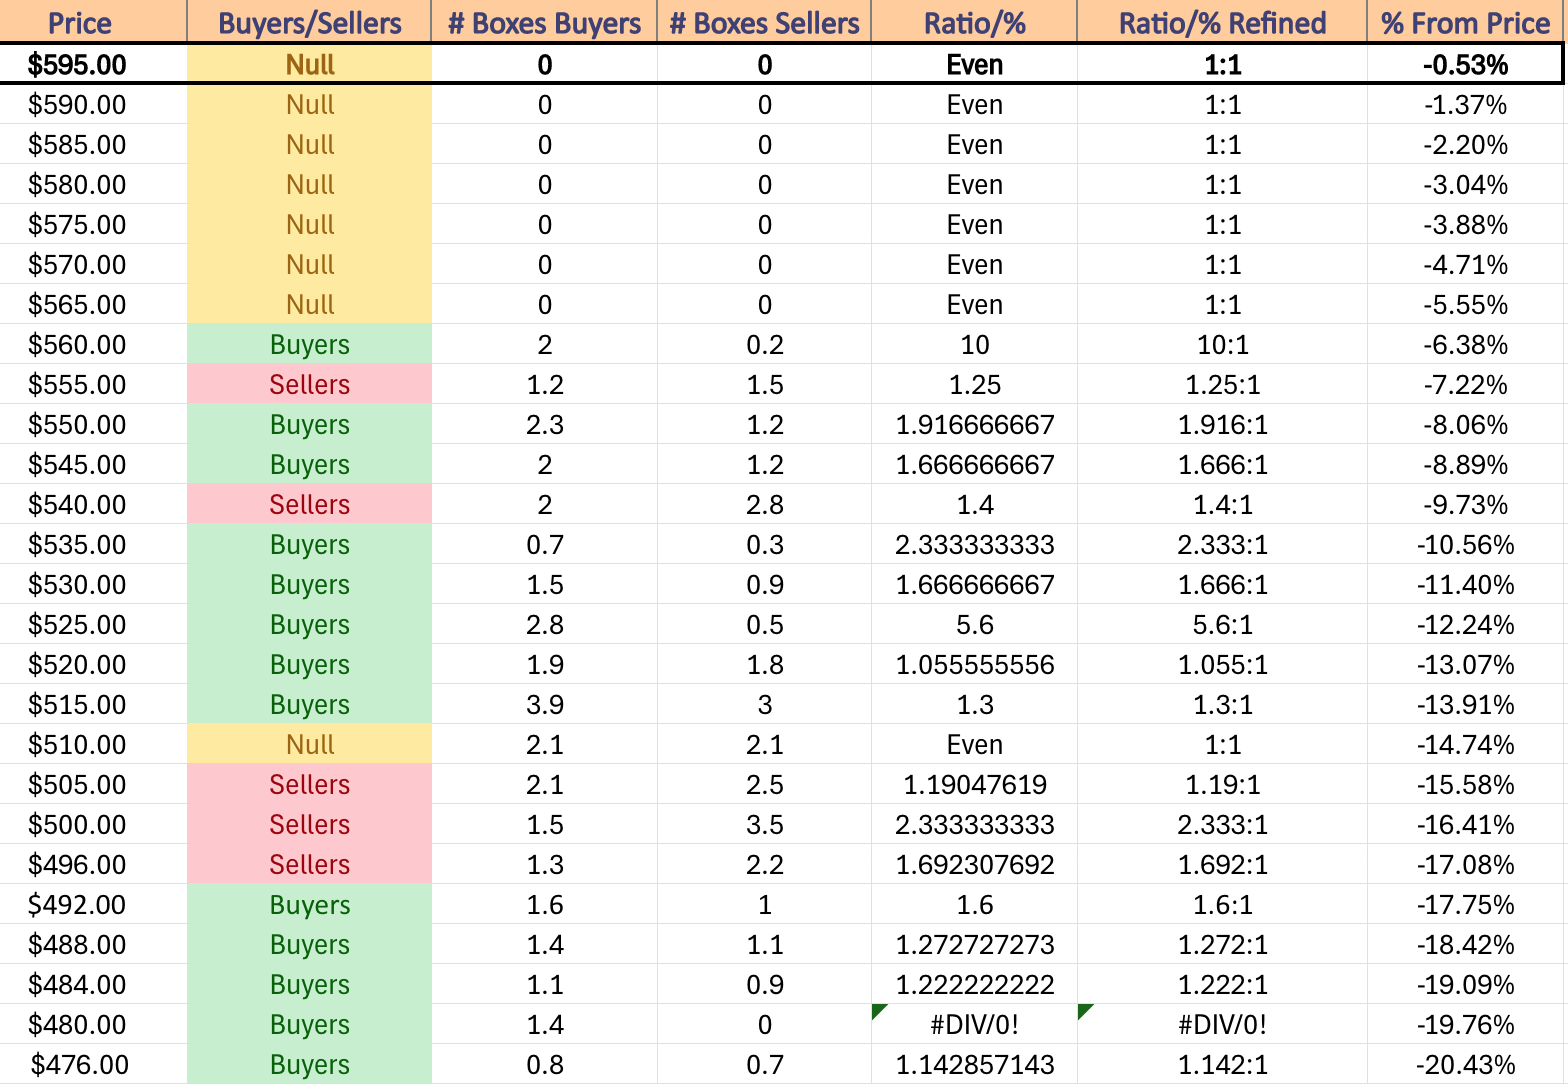
Task: Click the 1.692307692 ratio cell
Action: 974,864
